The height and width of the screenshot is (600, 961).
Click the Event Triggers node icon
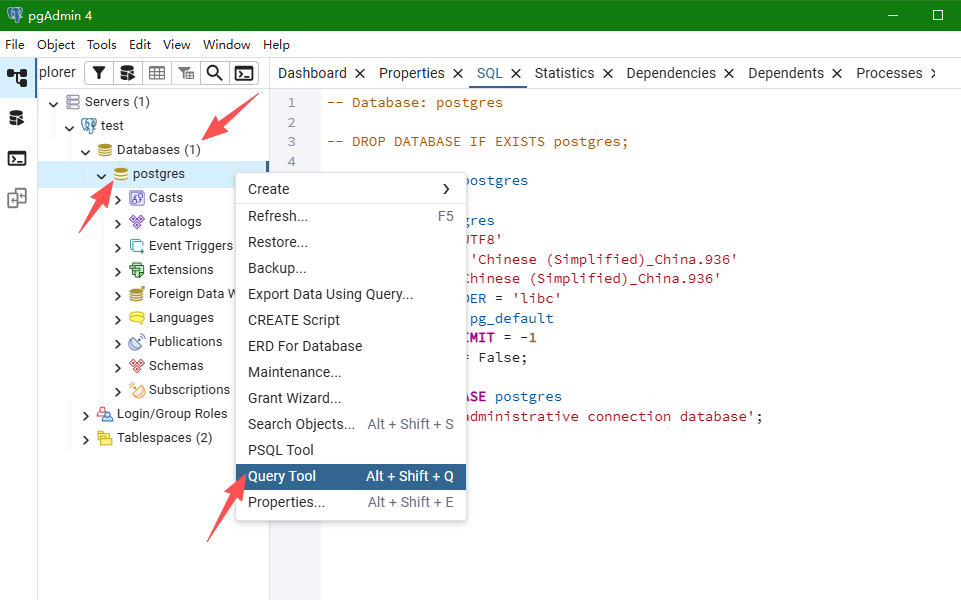(x=137, y=246)
